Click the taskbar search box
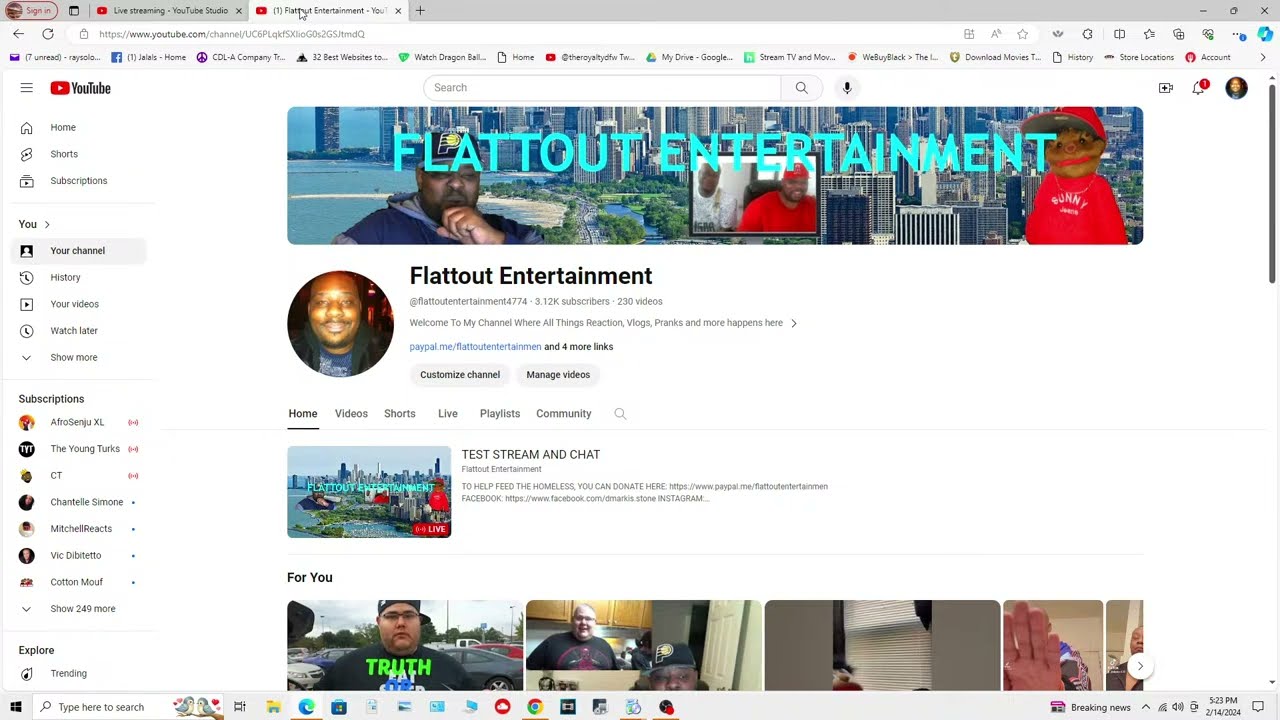 point(128,707)
